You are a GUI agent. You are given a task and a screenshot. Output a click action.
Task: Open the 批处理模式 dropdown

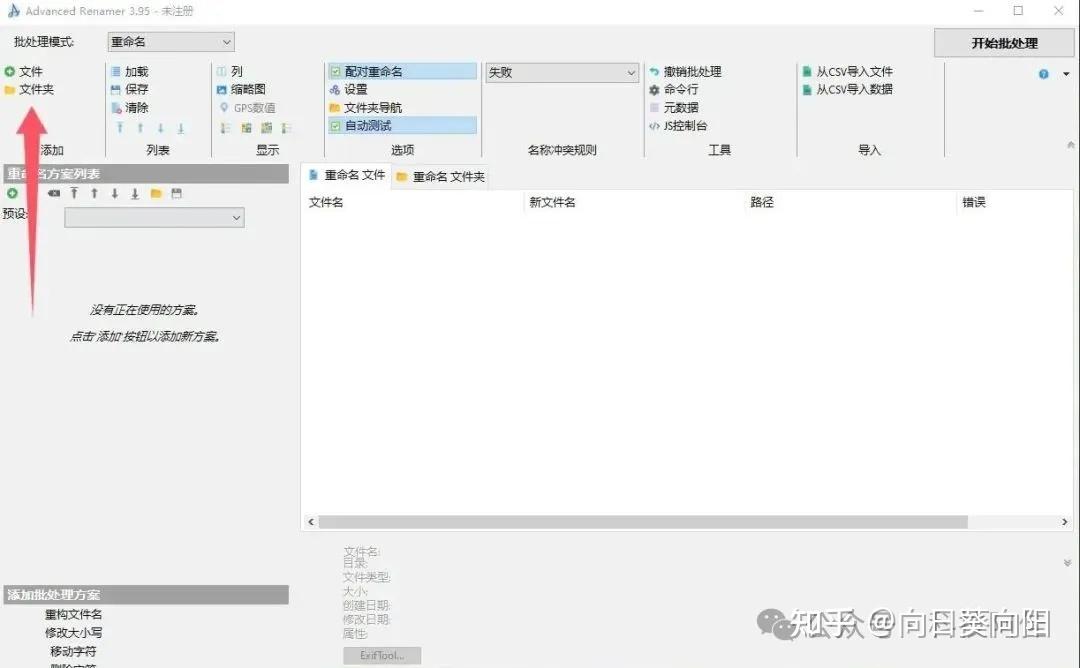(x=169, y=42)
